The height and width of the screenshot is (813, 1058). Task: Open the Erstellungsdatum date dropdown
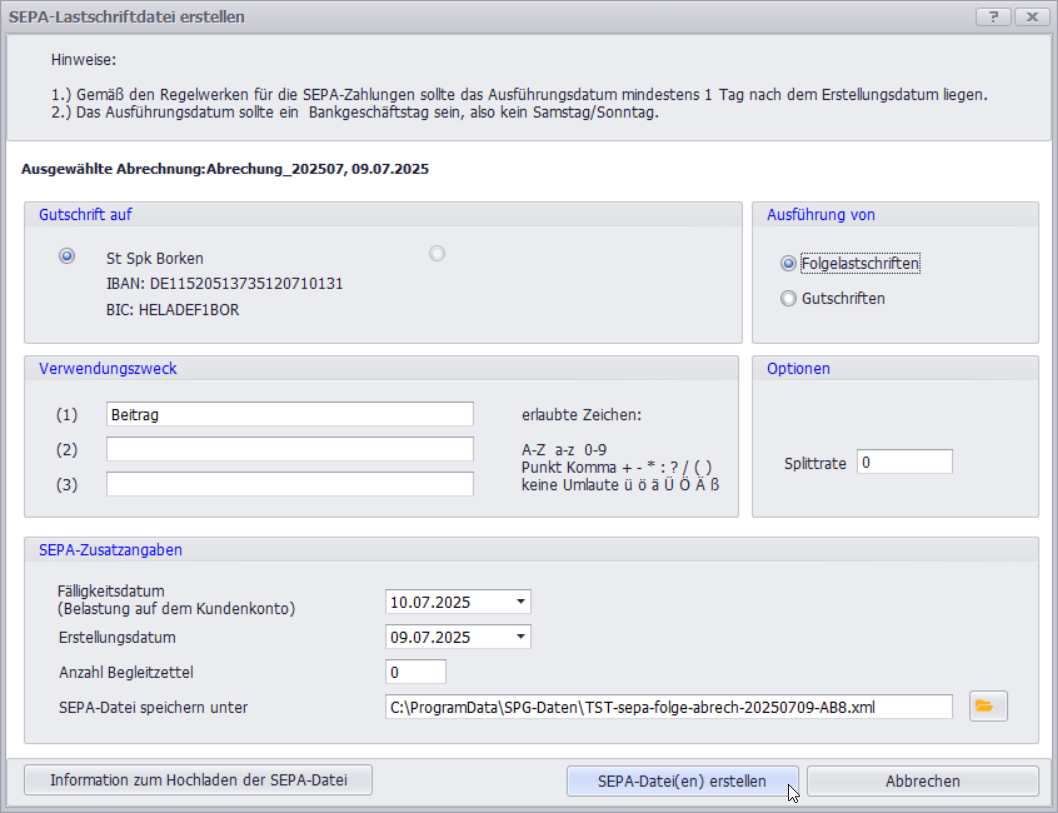(520, 637)
